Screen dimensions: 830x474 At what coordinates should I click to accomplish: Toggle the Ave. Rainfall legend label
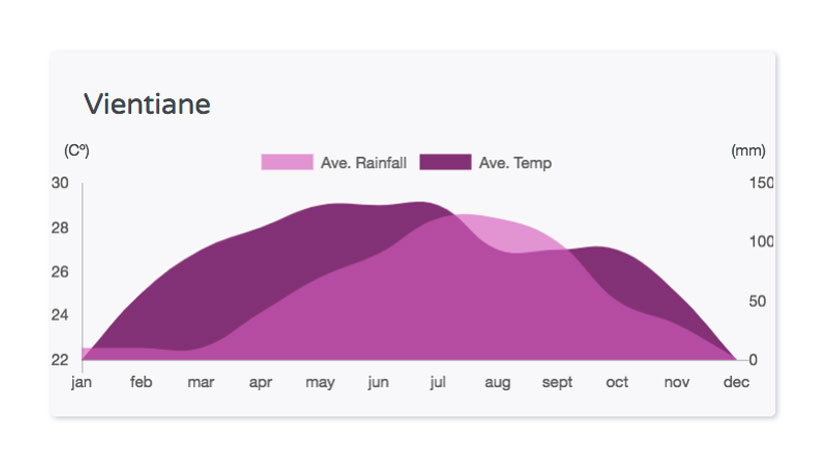[x=363, y=163]
